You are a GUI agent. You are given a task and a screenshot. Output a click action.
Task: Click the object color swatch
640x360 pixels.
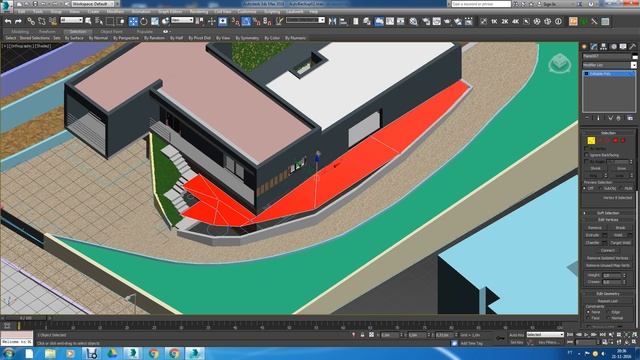pyautogui.click(x=634, y=56)
